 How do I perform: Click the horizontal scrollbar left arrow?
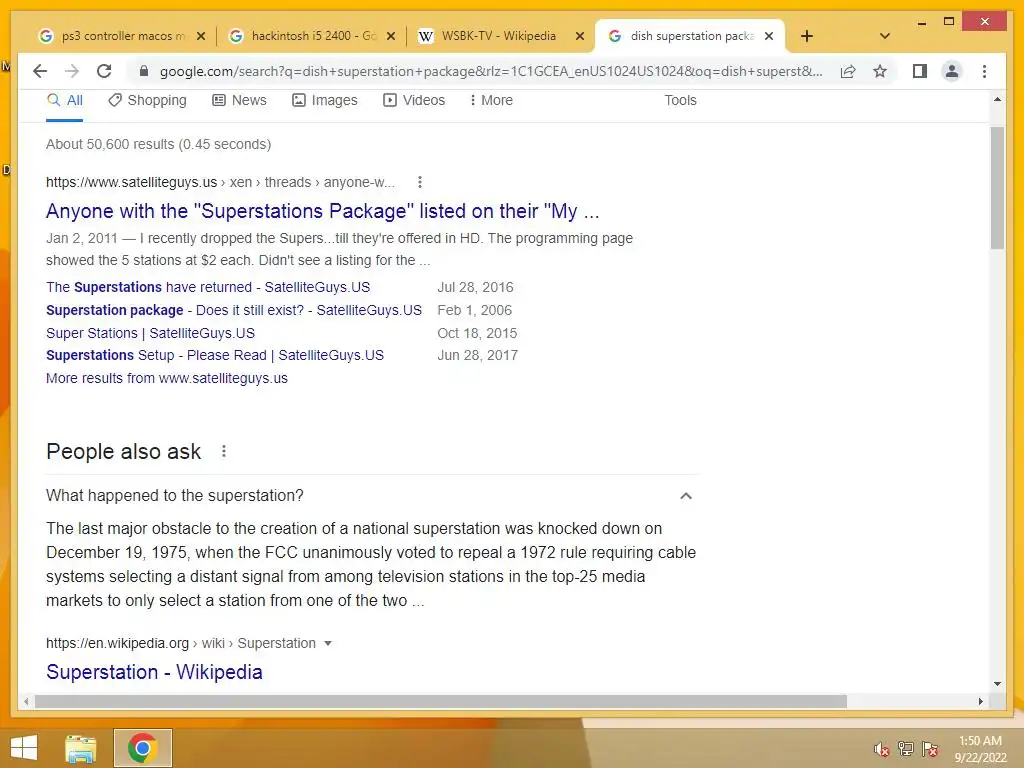tap(26, 701)
